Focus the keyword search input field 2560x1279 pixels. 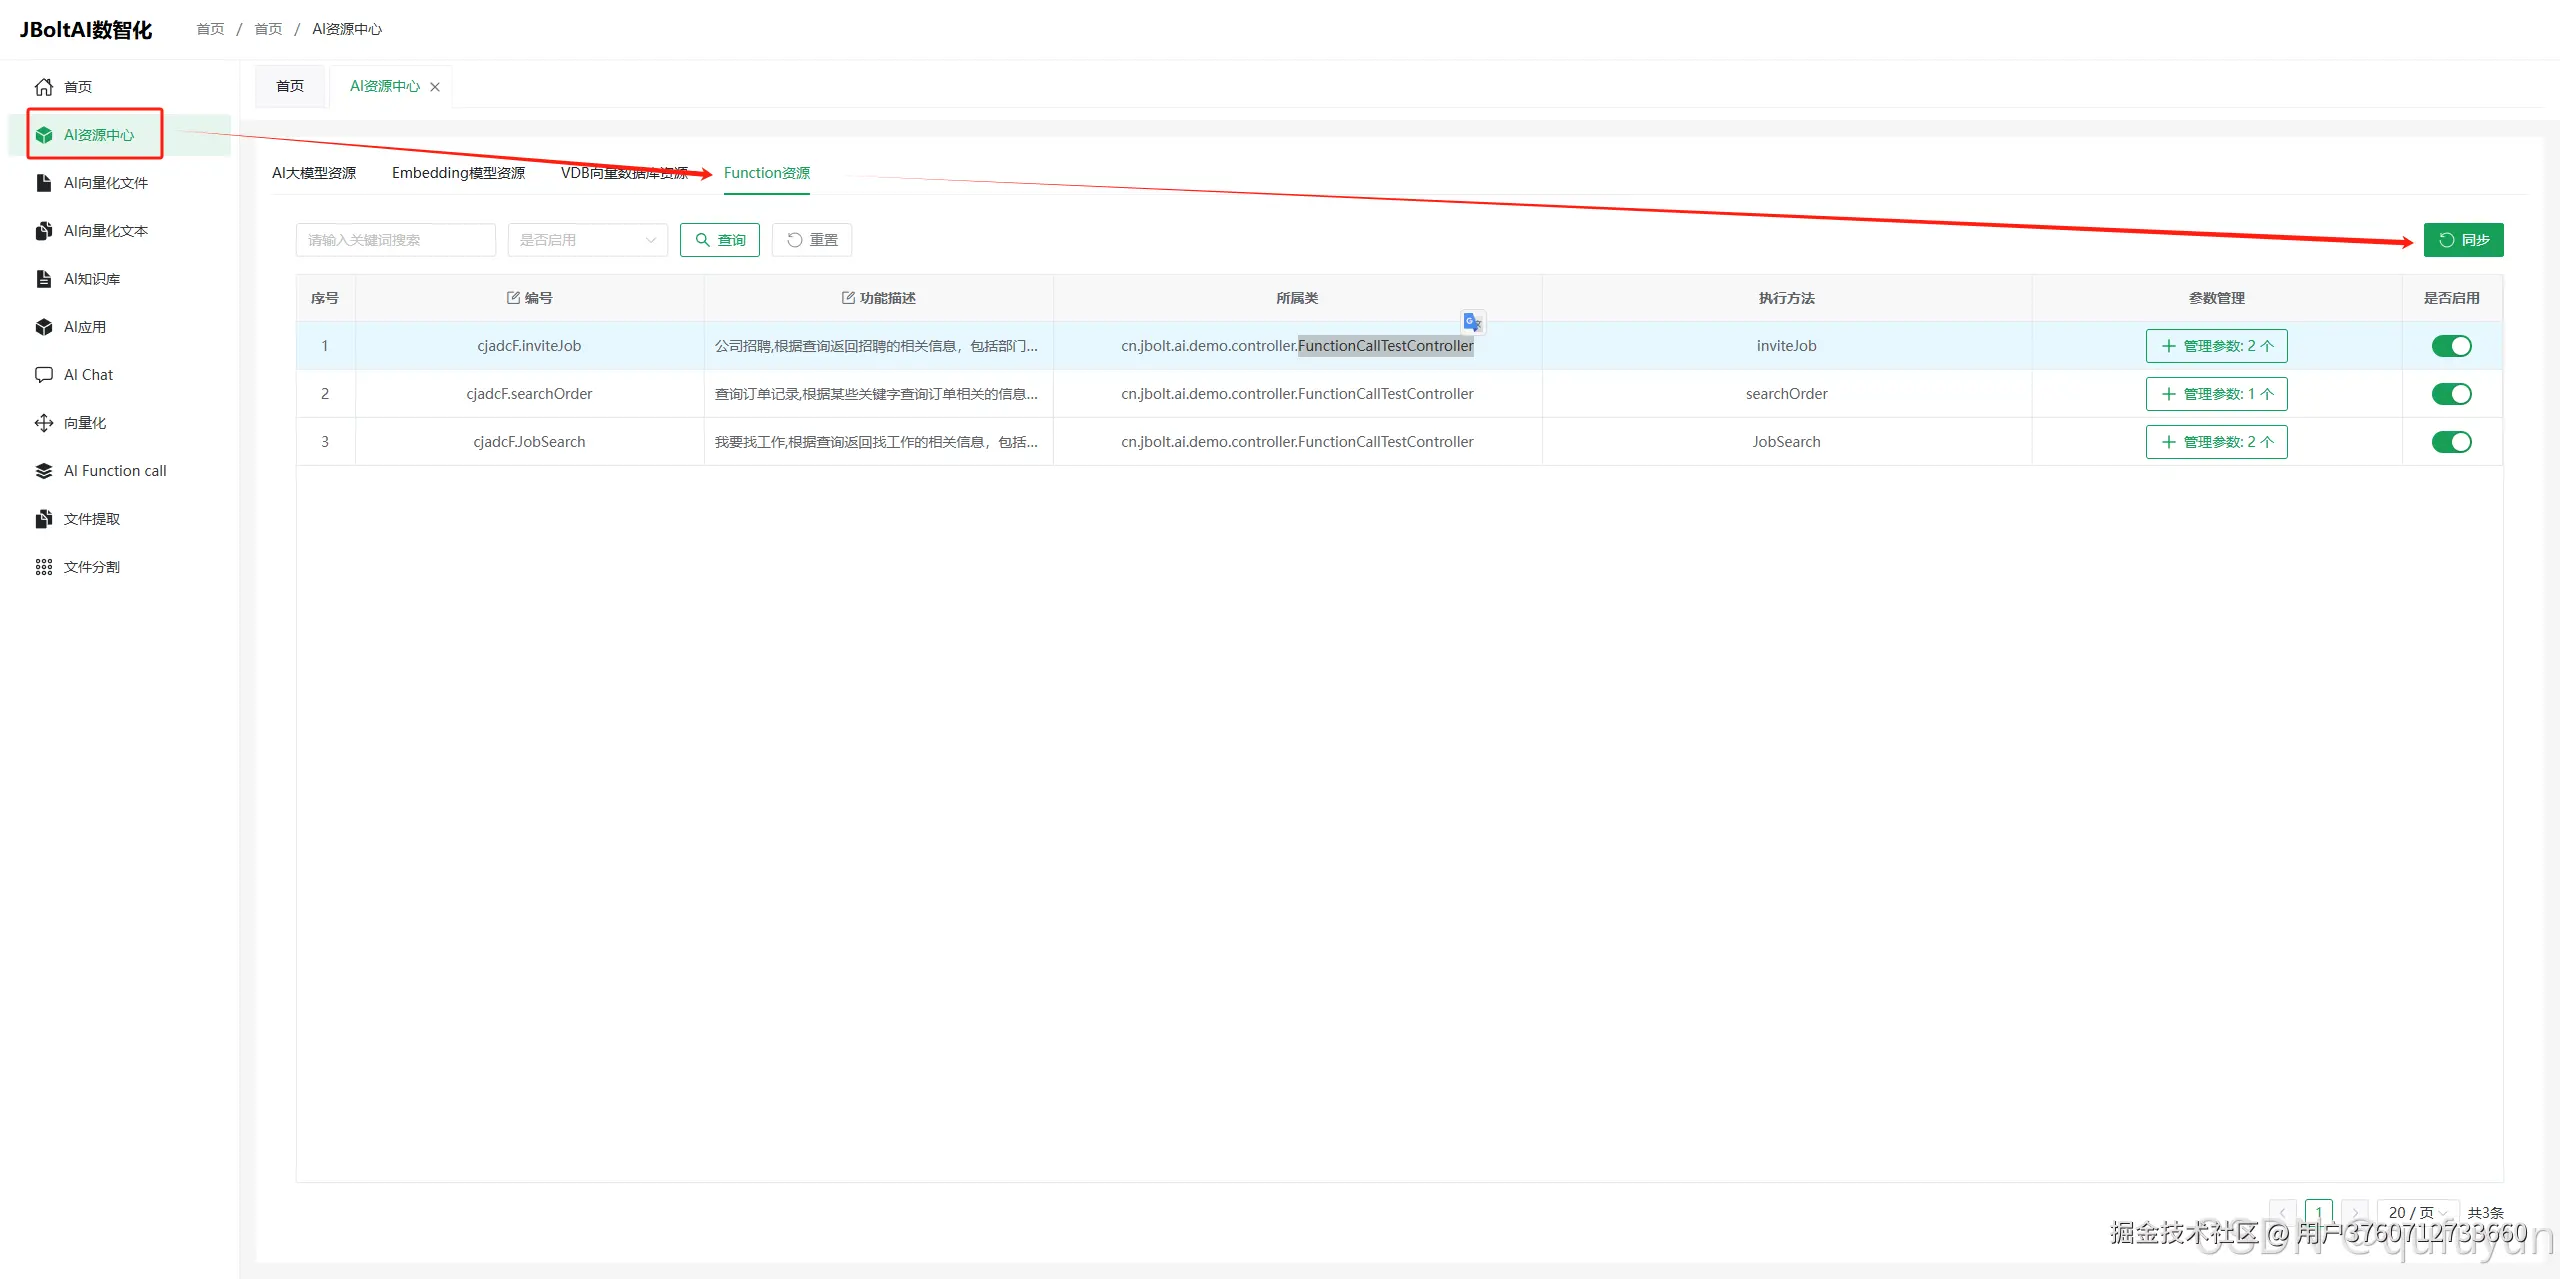pos(395,240)
